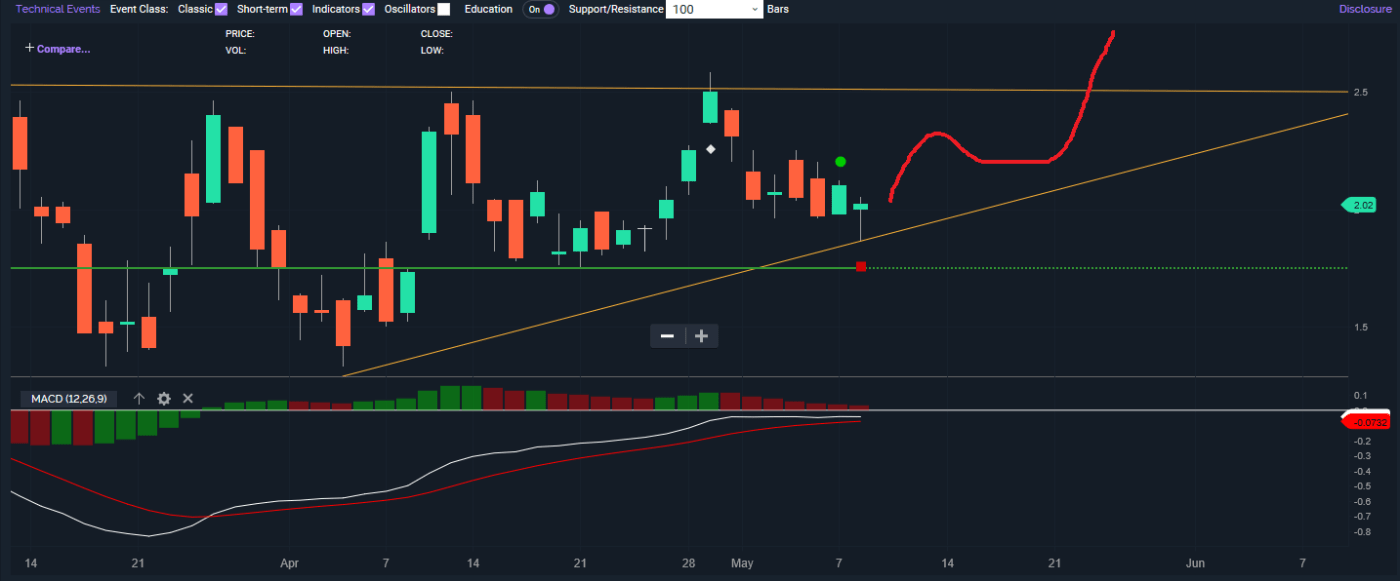Open MACD indicator settings gear
Screen dimensions: 1400x581
pyautogui.click(x=164, y=398)
